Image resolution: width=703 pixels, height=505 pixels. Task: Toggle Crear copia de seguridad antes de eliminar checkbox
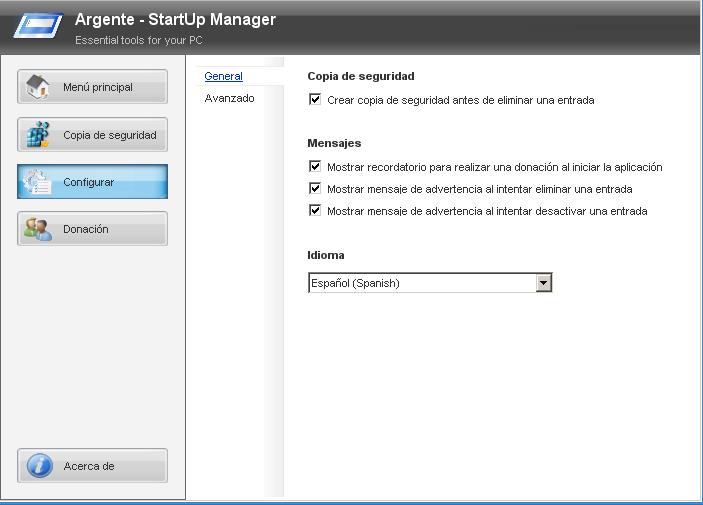click(x=315, y=99)
